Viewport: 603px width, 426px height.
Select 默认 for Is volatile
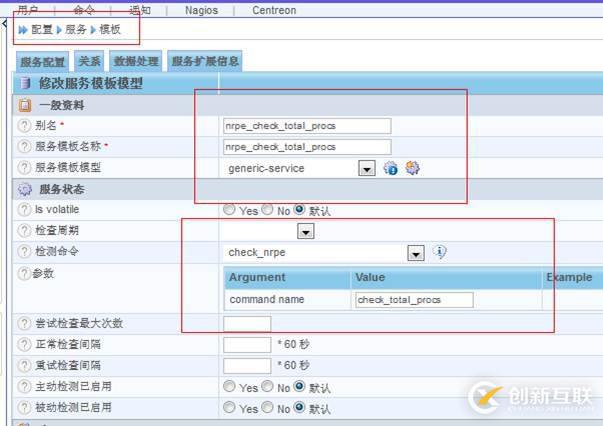click(x=299, y=210)
